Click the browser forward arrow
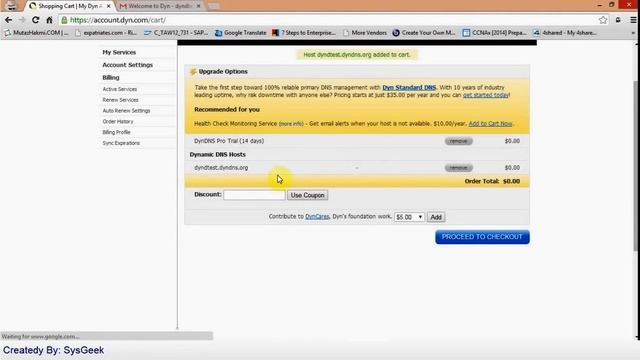 pyautogui.click(x=22, y=20)
